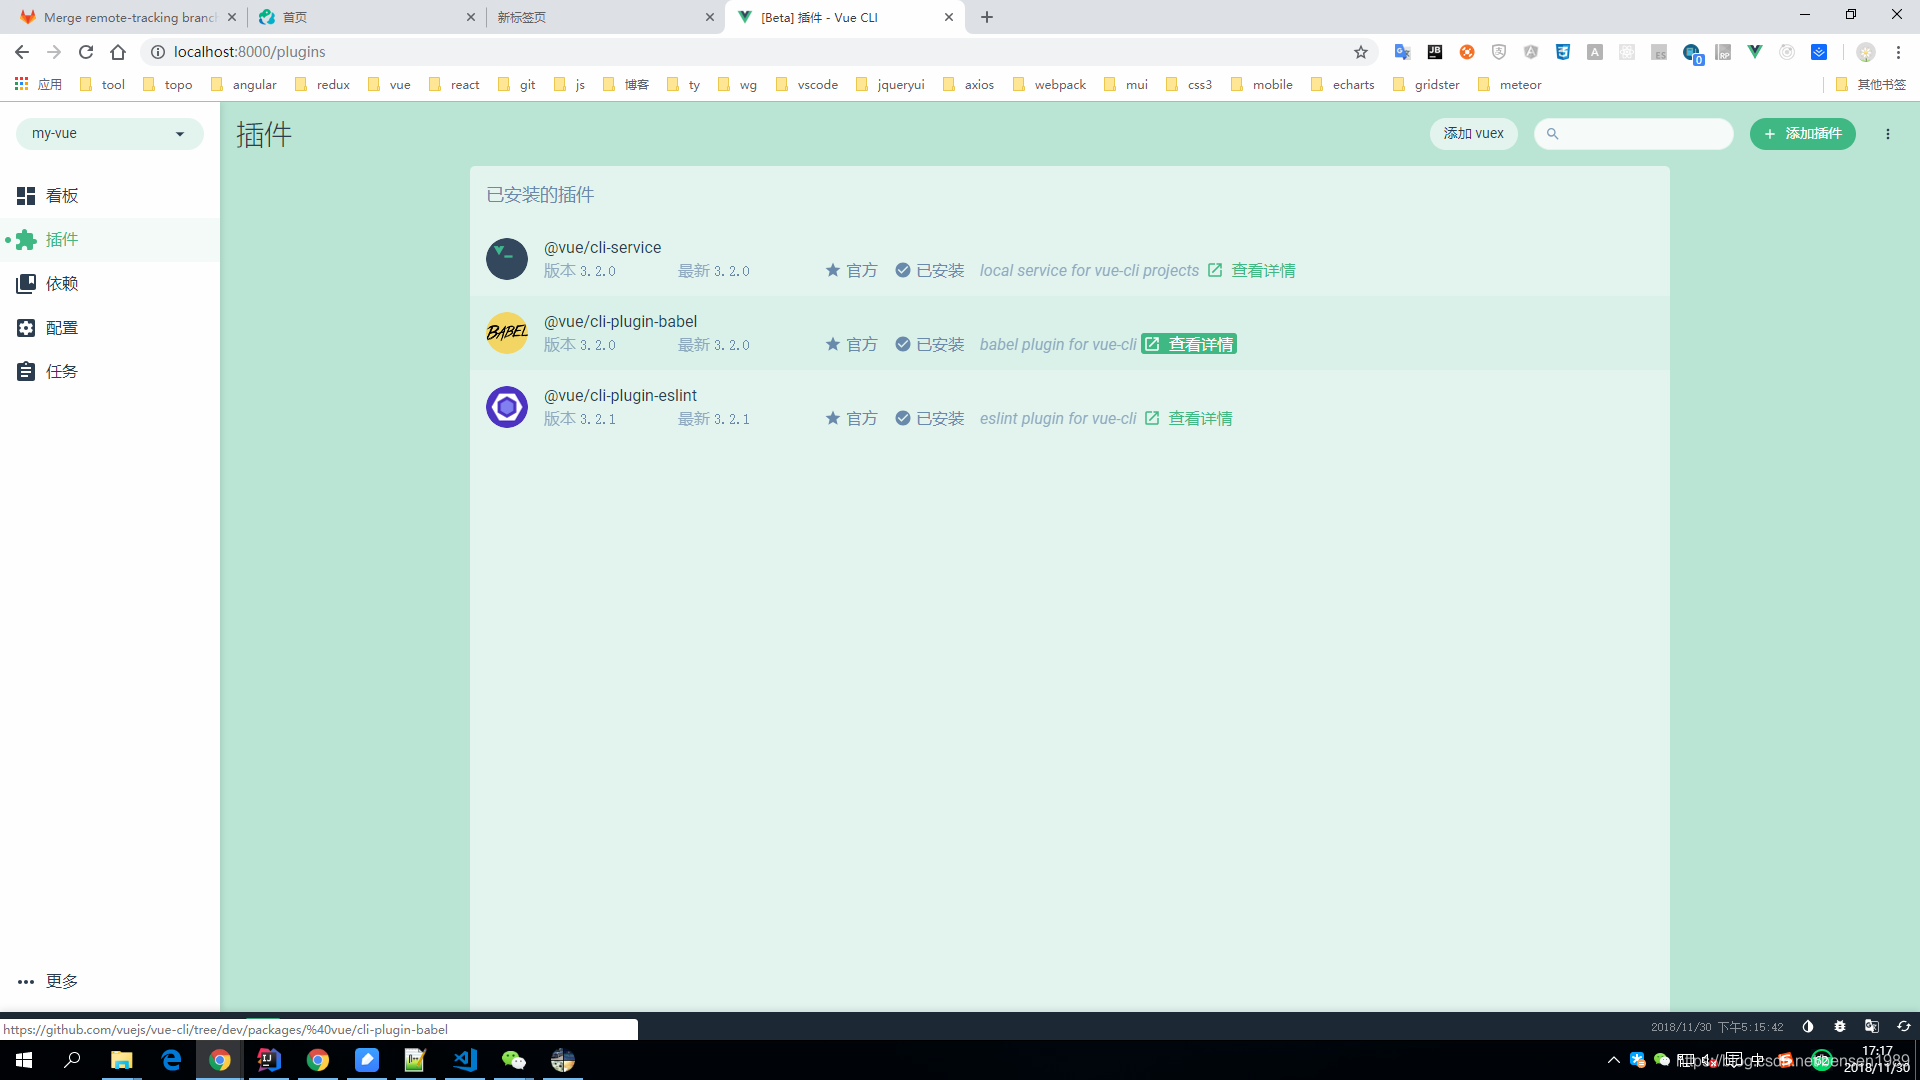Image resolution: width=1920 pixels, height=1080 pixels.
Task: Open the vue bookmarks folder
Action: click(x=389, y=85)
